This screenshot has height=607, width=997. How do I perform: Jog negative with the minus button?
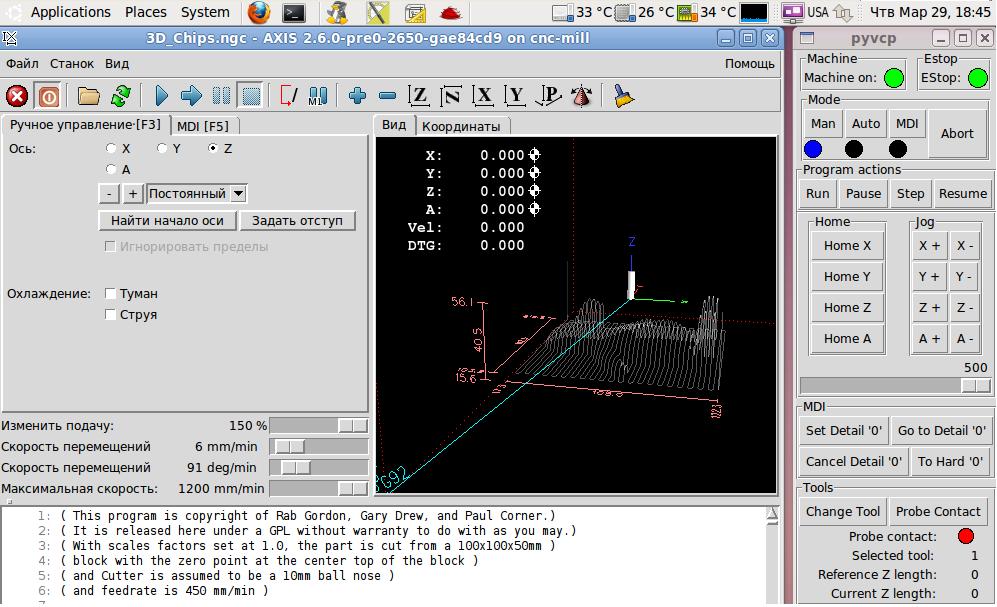109,194
